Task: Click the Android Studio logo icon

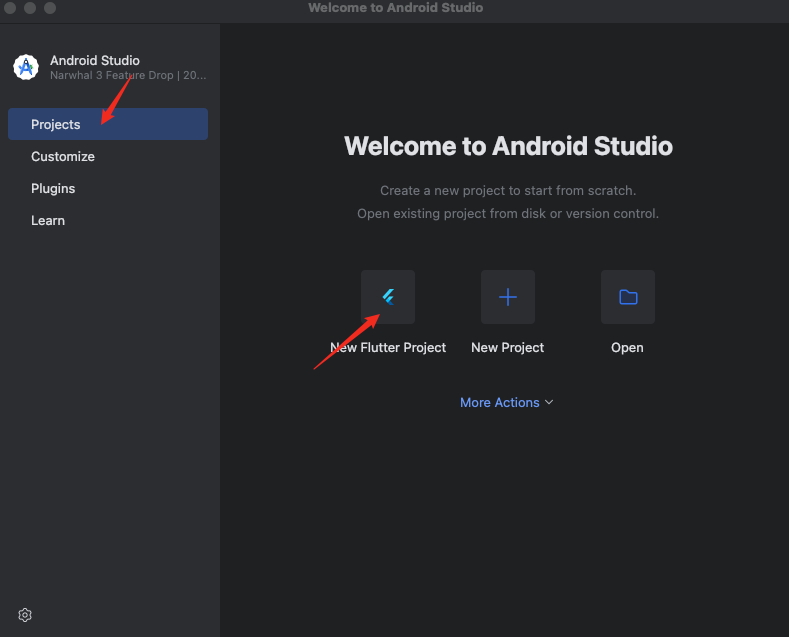Action: coord(26,67)
